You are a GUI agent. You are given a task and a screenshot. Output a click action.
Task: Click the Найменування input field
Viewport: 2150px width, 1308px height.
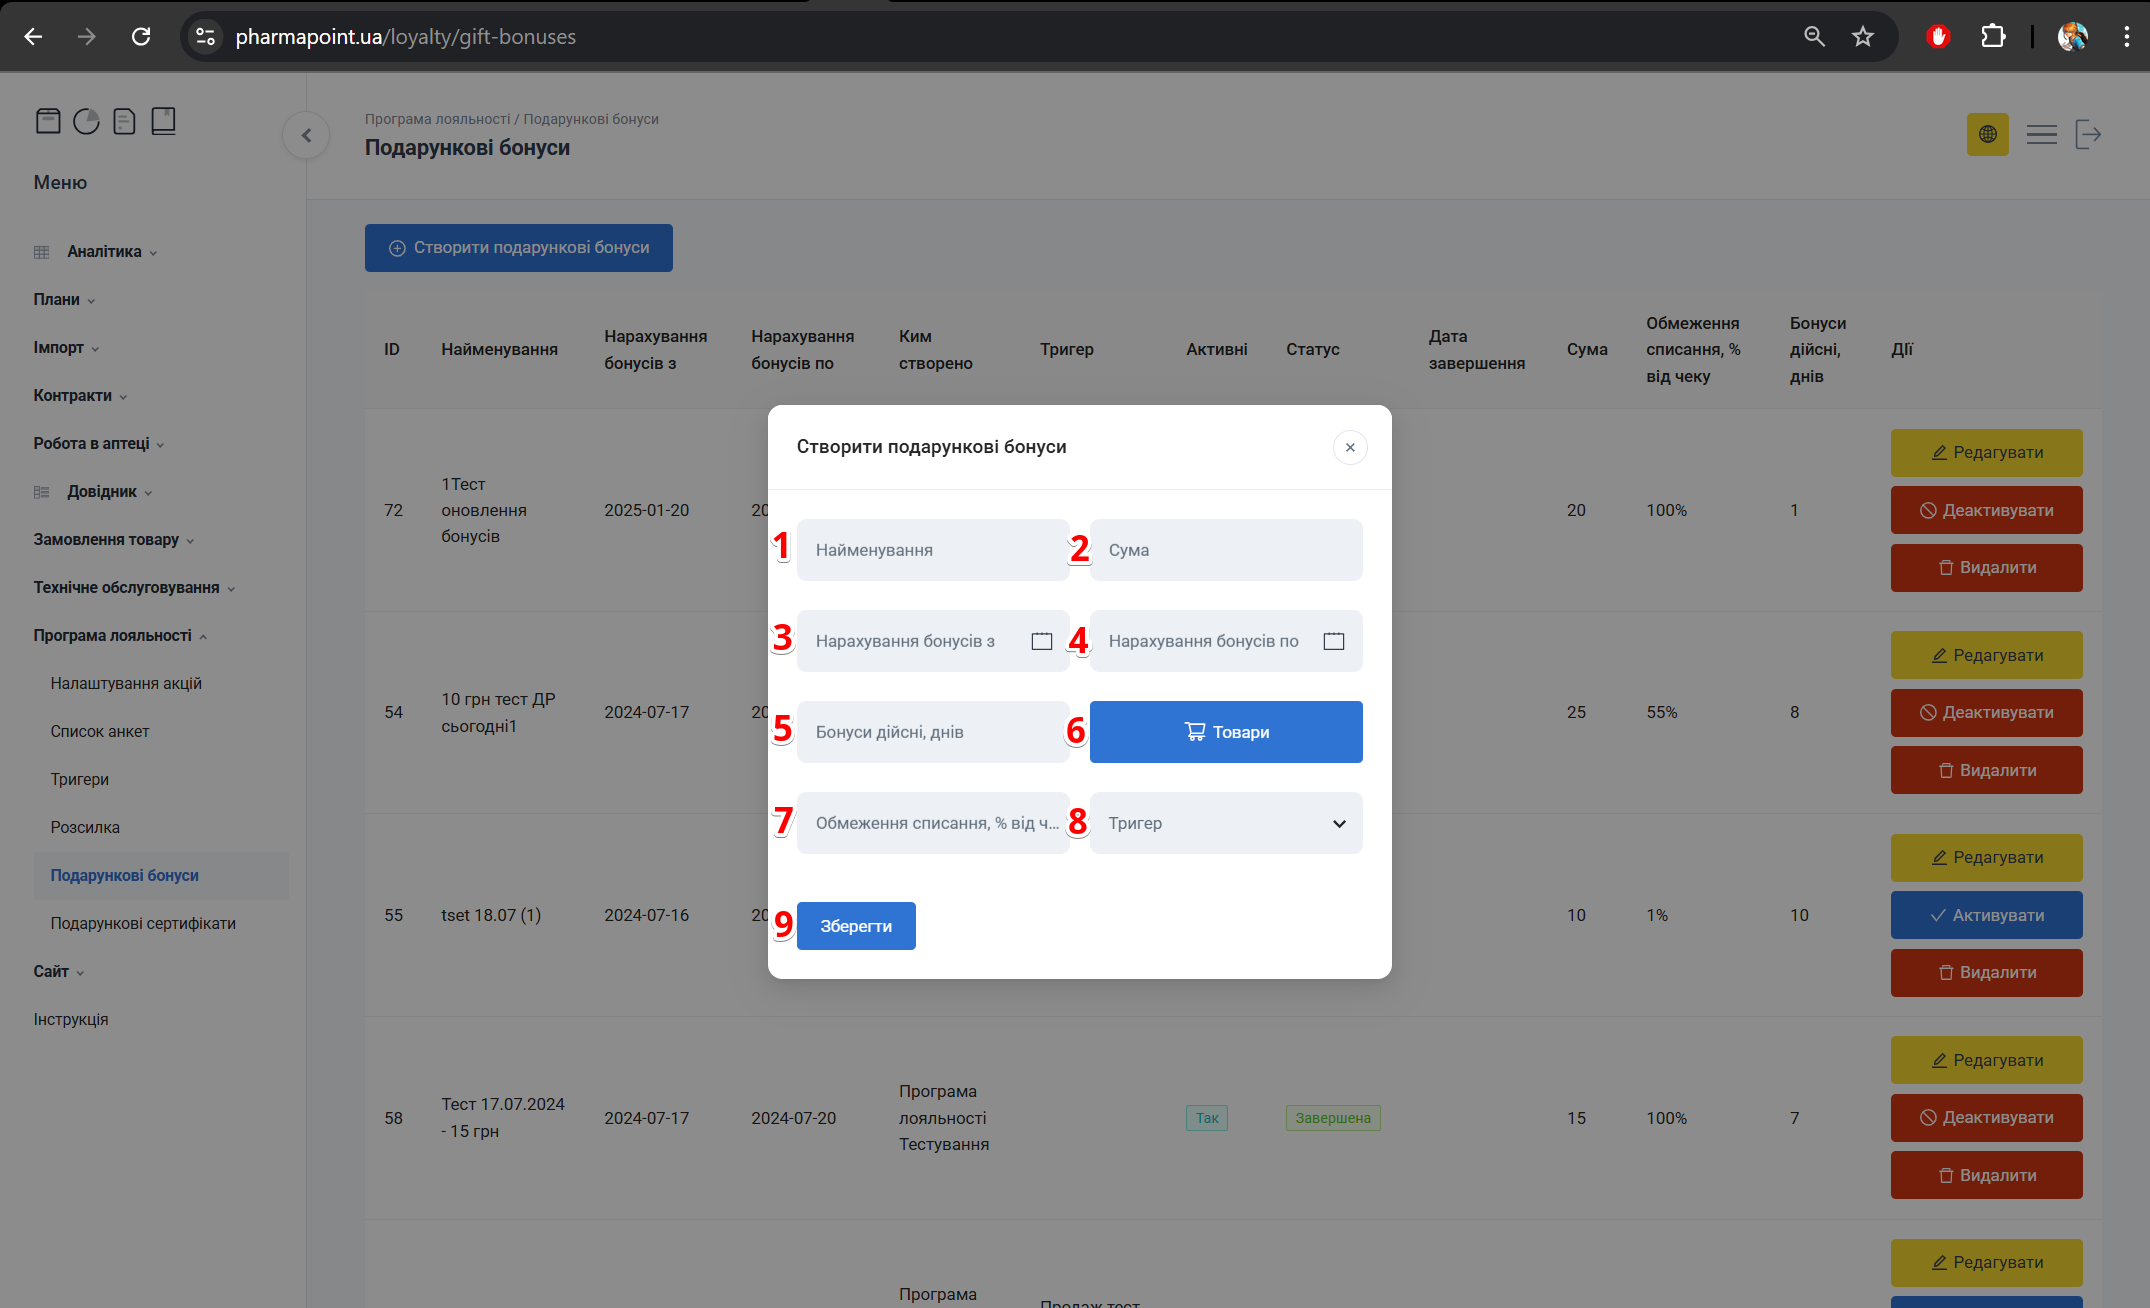(933, 550)
